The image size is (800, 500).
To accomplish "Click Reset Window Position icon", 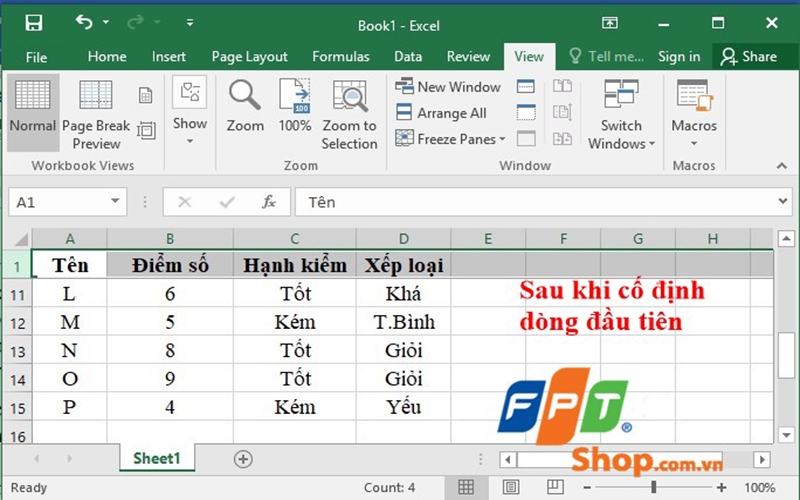I will pos(562,138).
